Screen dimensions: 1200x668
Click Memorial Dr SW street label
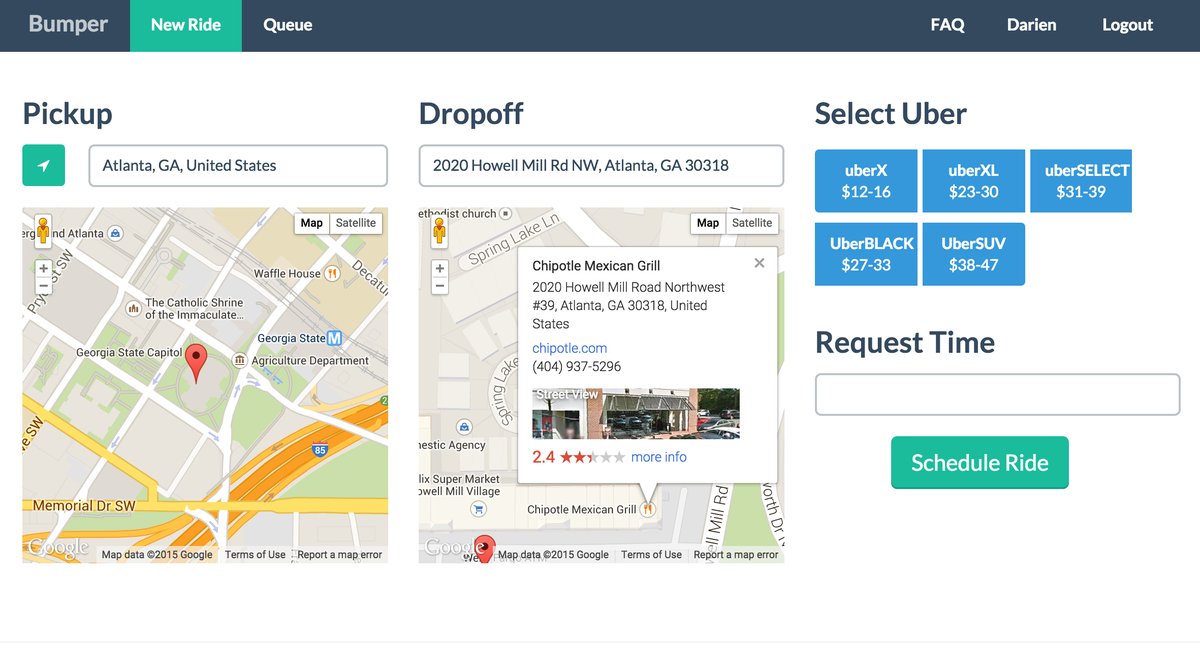pyautogui.click(x=84, y=506)
